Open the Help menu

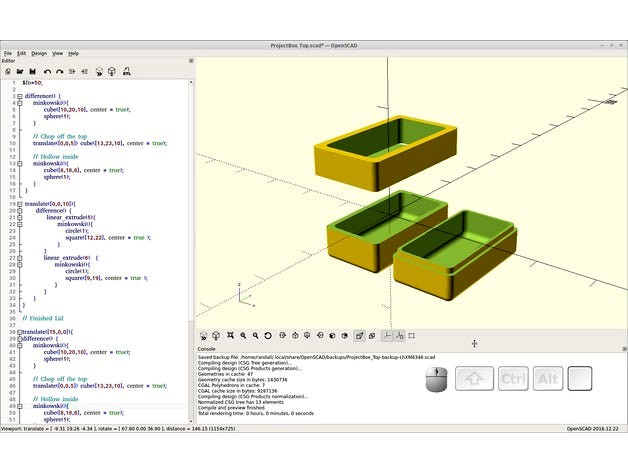[73, 53]
